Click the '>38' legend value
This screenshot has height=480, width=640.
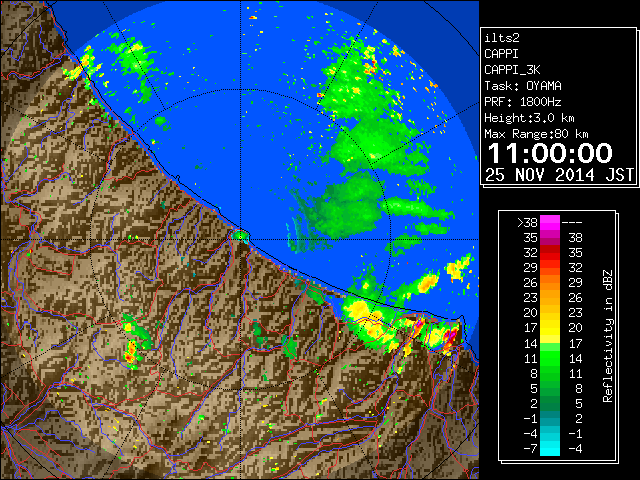click(527, 223)
